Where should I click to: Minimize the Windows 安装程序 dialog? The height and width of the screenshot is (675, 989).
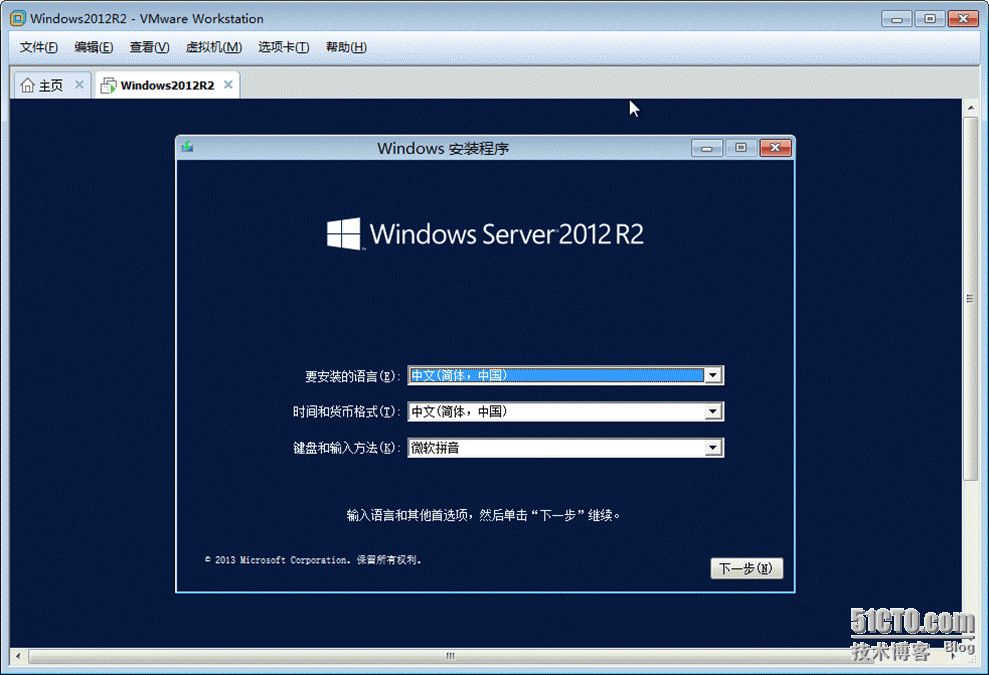(707, 148)
